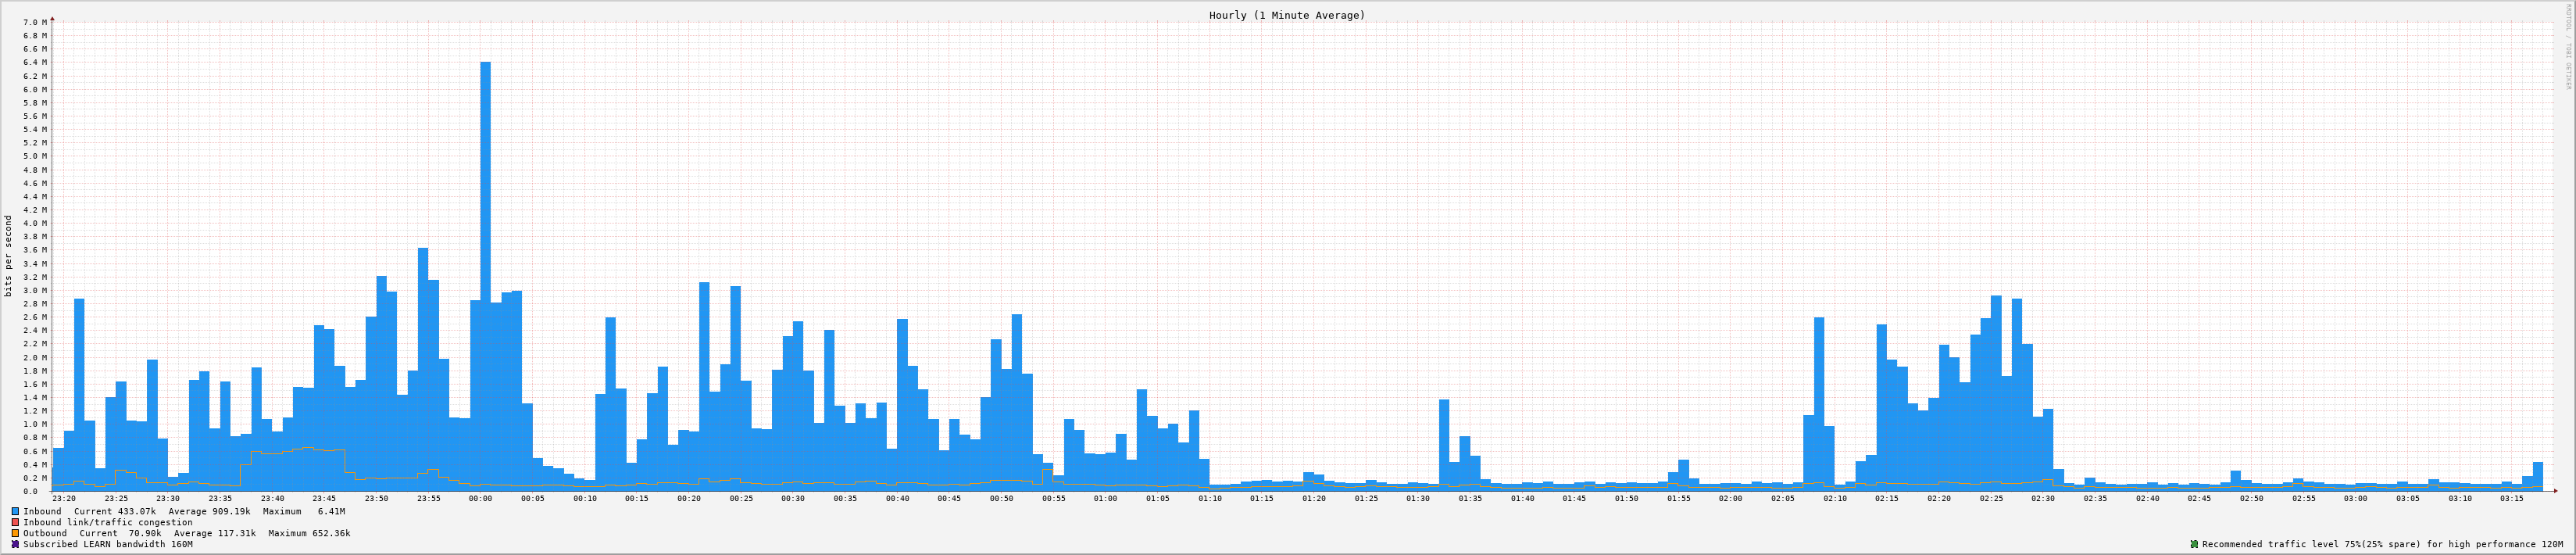Click the red Inbound congestion legend swatch
2576x555 pixels.
click(15, 522)
